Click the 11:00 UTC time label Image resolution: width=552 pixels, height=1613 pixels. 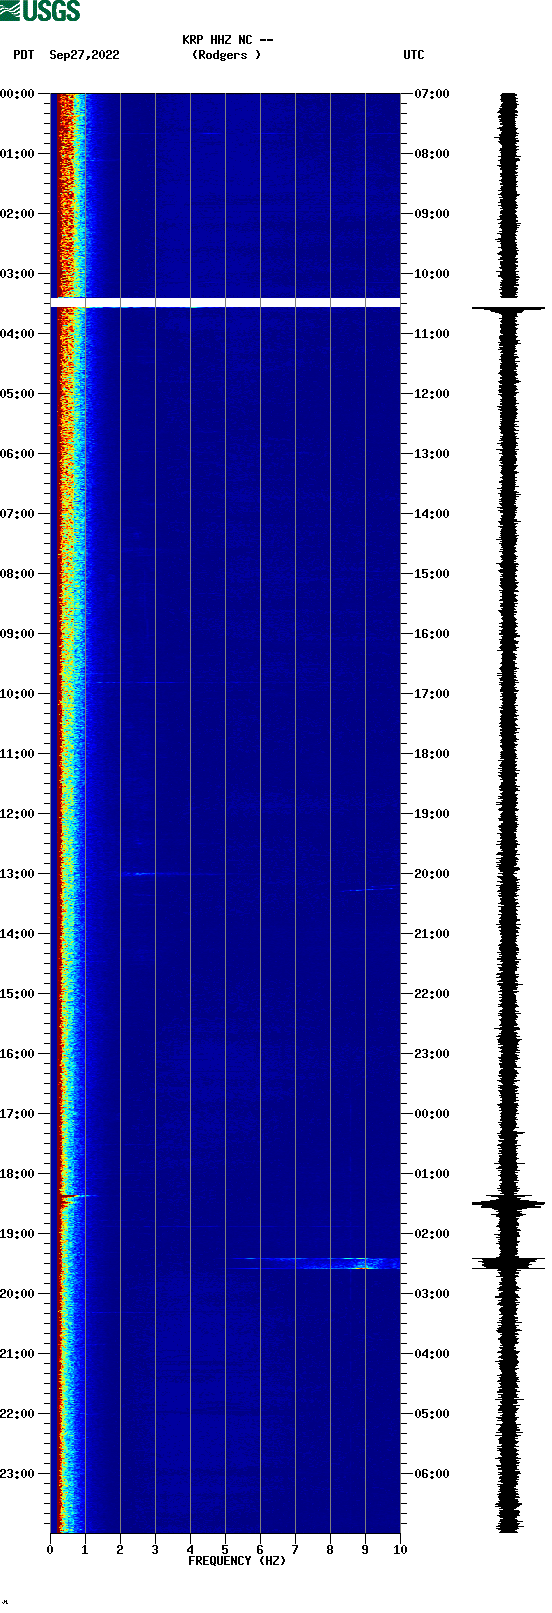click(432, 334)
